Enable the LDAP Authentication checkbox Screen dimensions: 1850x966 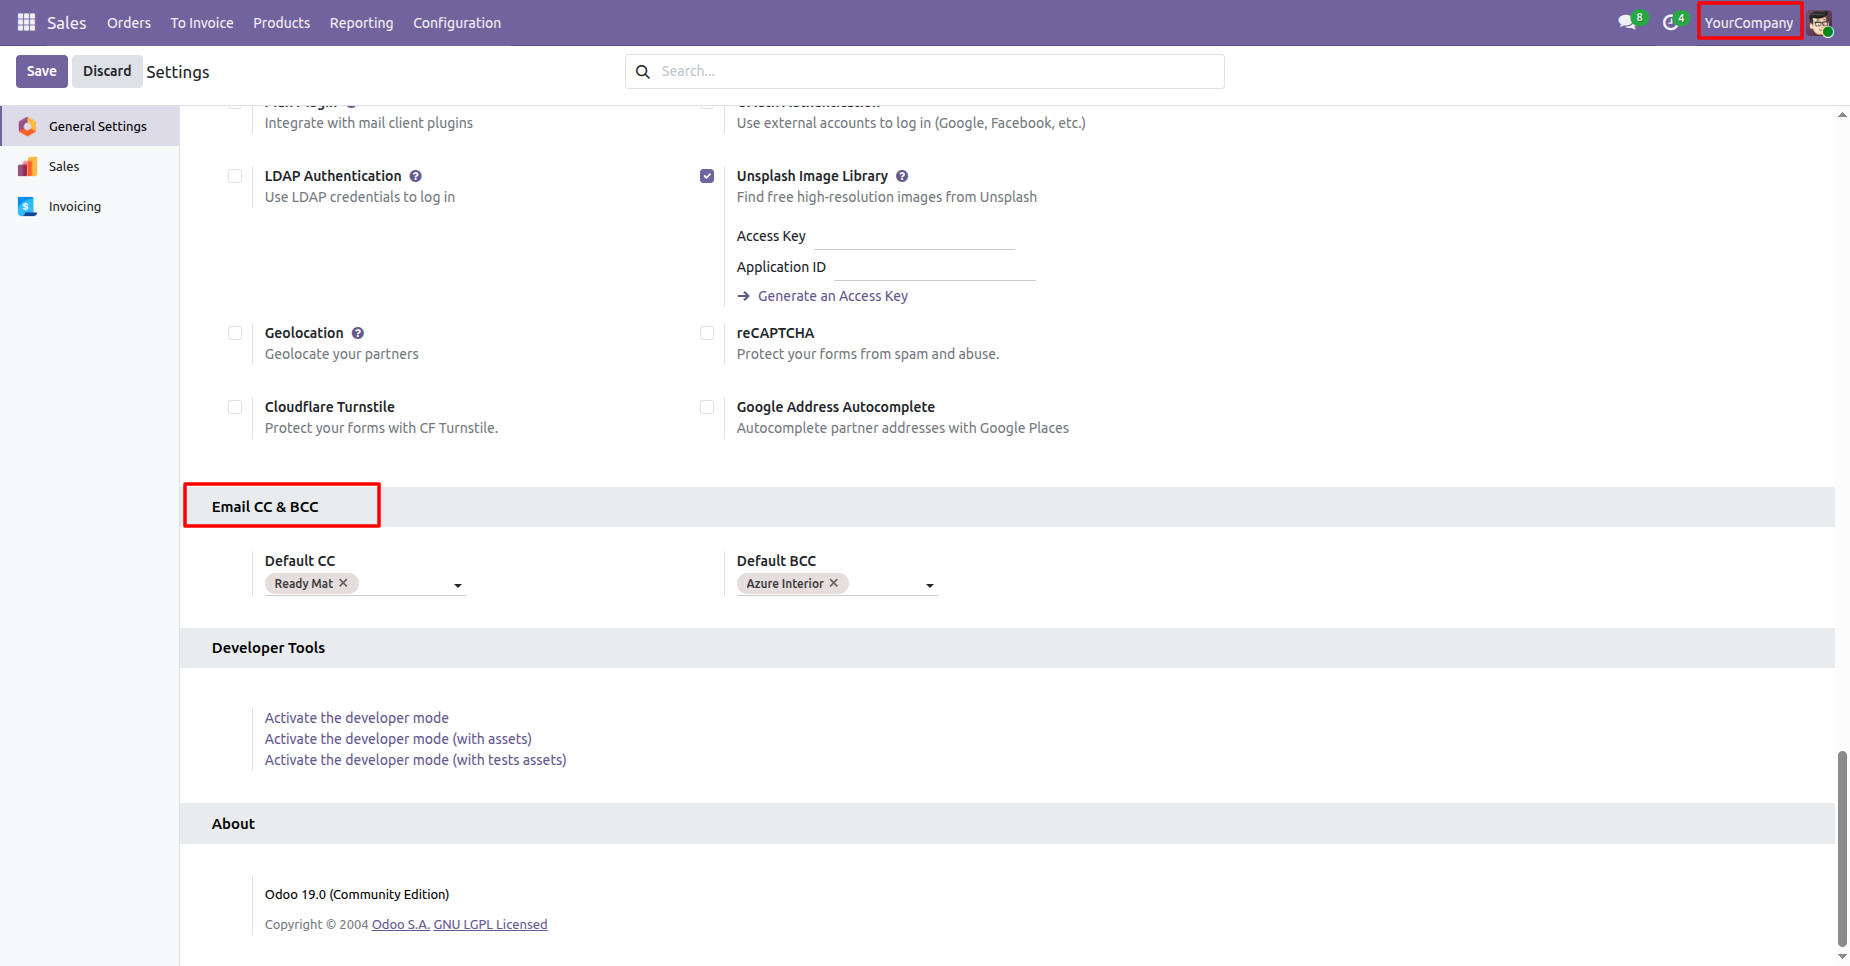tap(235, 176)
